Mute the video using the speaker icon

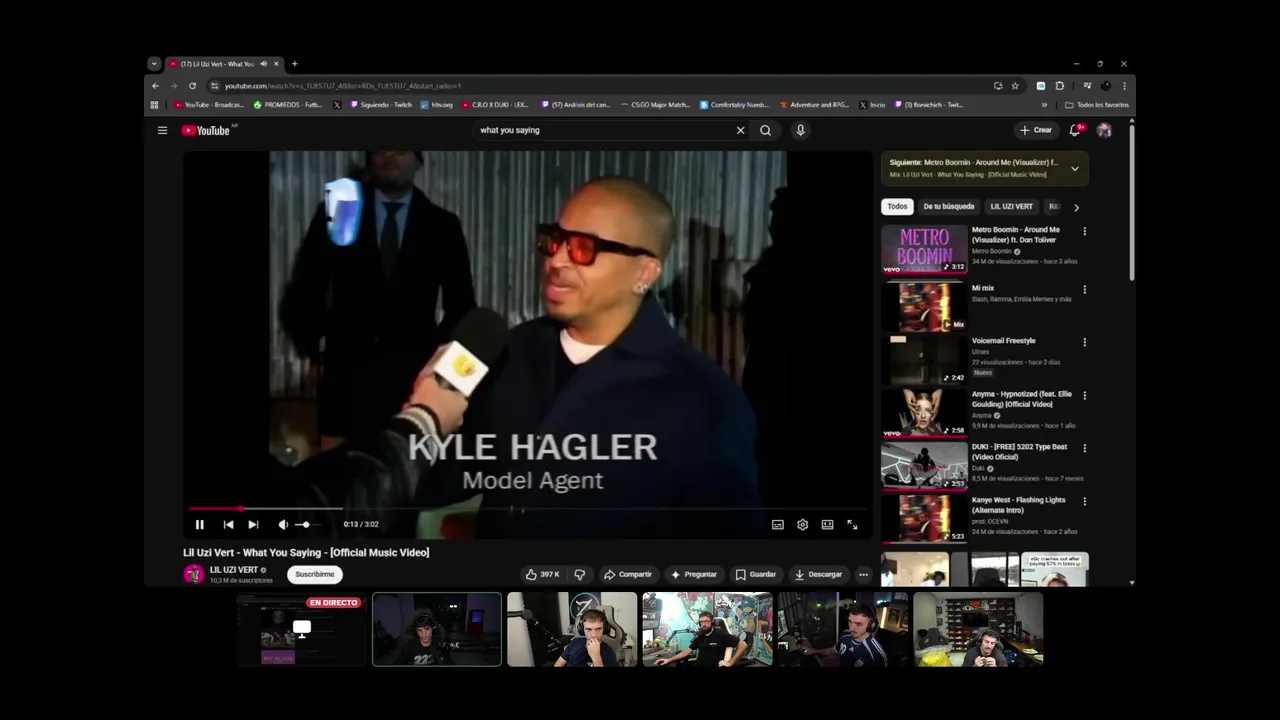pyautogui.click(x=283, y=524)
